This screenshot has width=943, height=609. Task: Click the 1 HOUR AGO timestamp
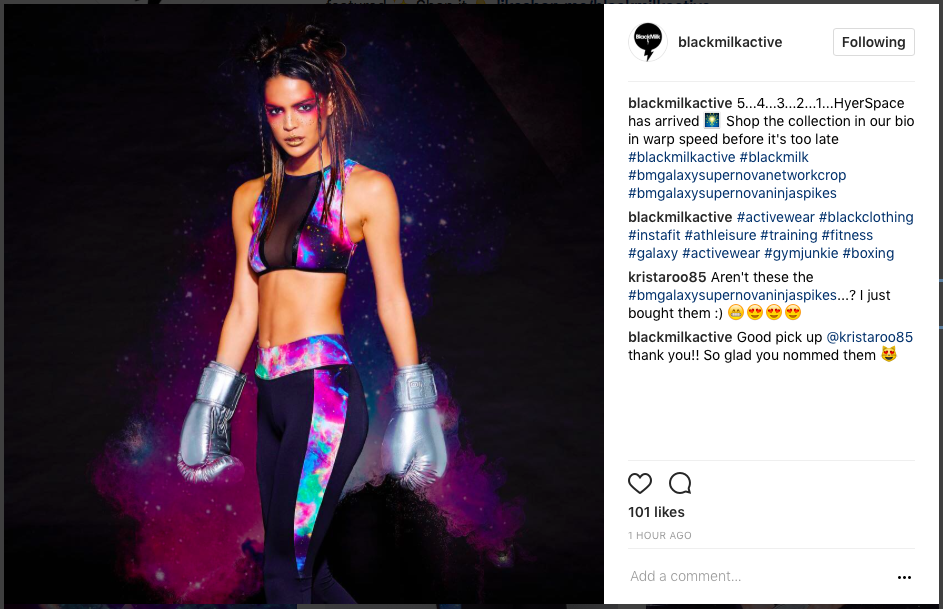pos(660,536)
